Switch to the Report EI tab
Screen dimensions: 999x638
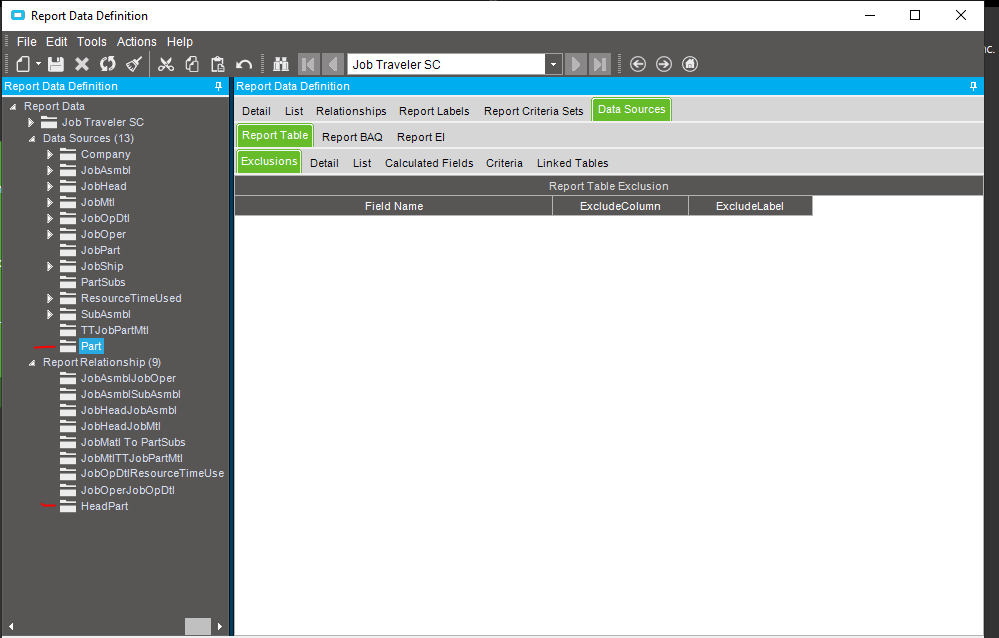pos(420,137)
